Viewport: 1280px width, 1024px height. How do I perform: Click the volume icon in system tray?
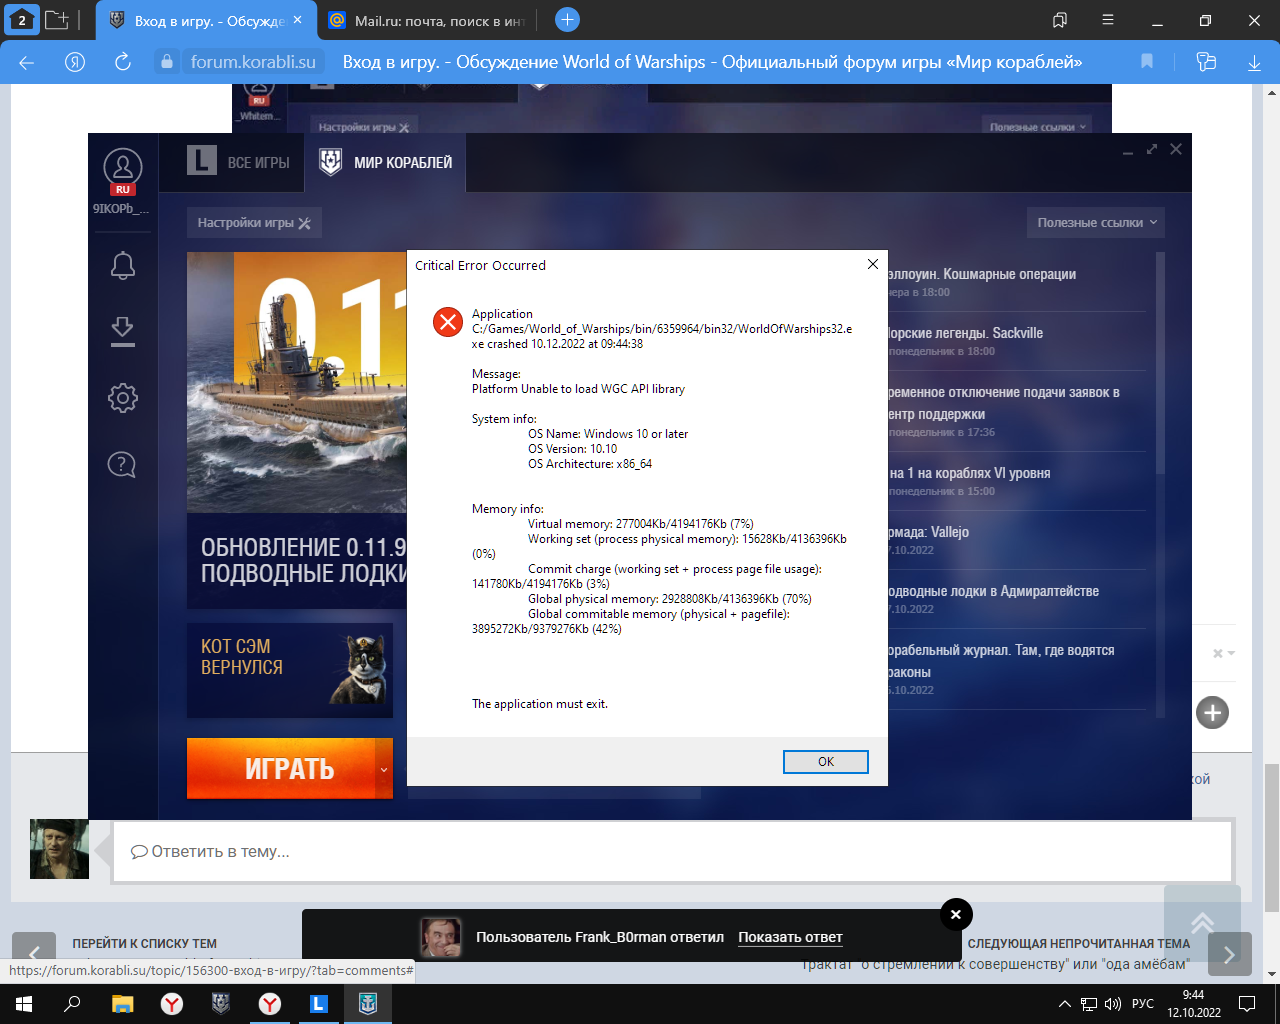pyautogui.click(x=1113, y=1004)
